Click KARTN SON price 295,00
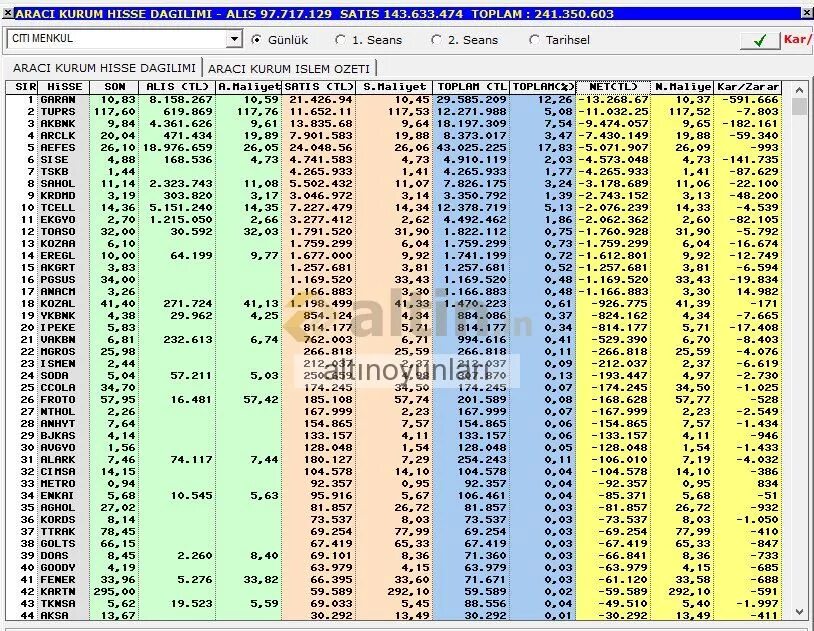Screen dimensions: 814x631 click(114, 592)
